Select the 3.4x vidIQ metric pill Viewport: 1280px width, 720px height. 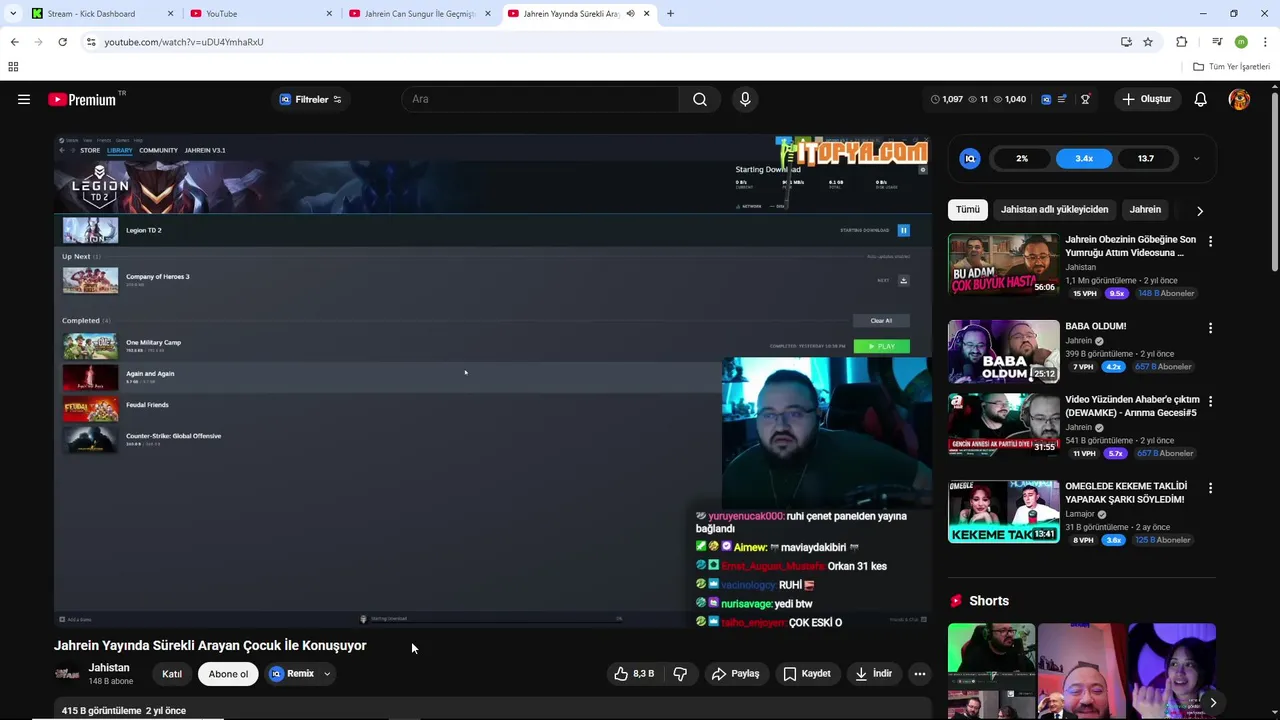[x=1084, y=158]
